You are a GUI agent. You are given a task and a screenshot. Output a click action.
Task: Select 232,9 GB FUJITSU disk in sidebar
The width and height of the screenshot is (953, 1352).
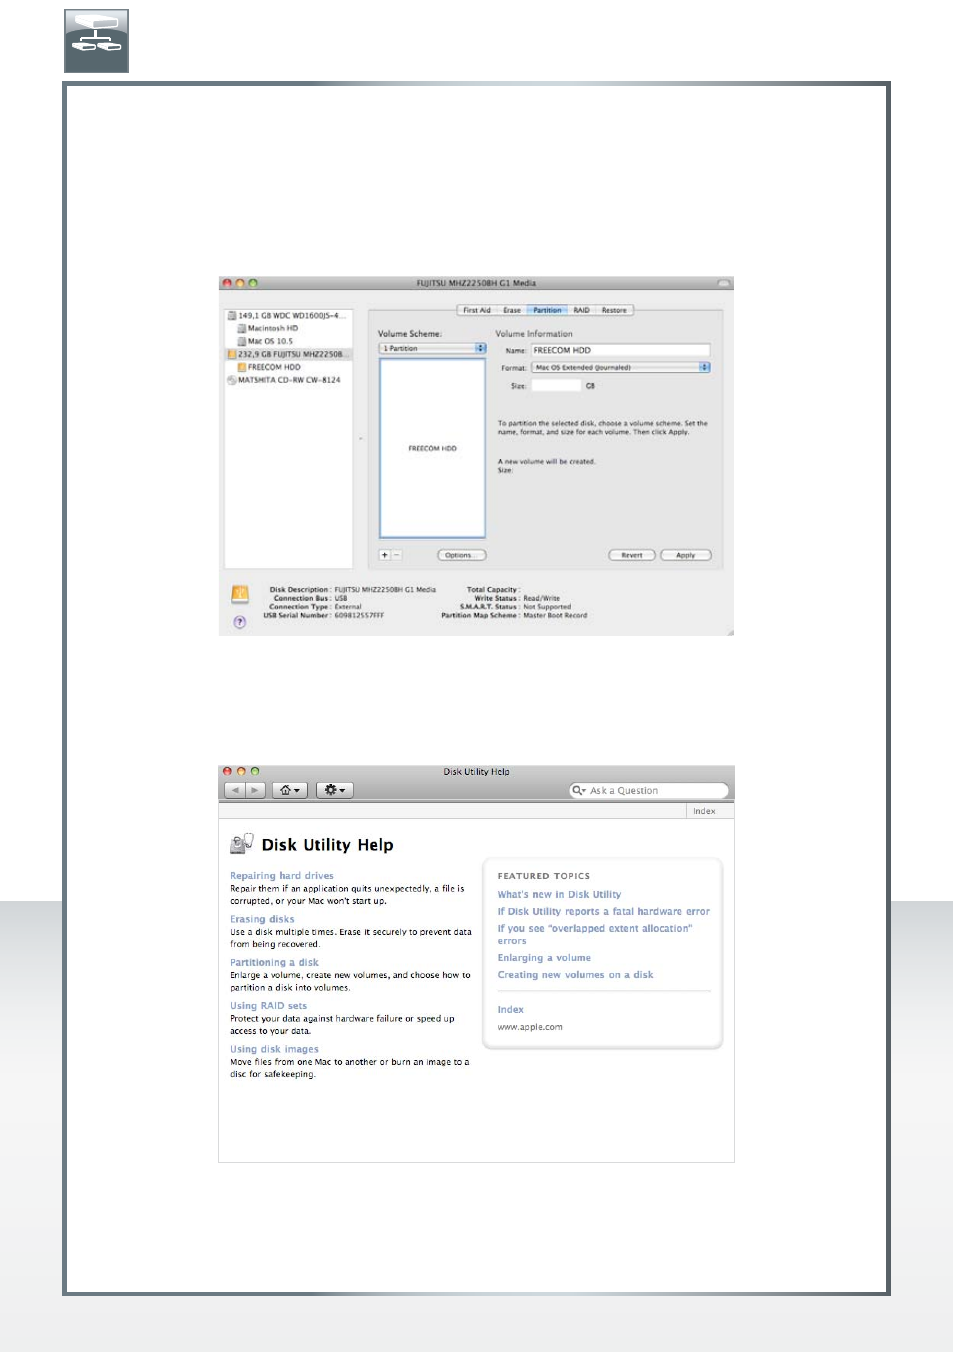(288, 354)
